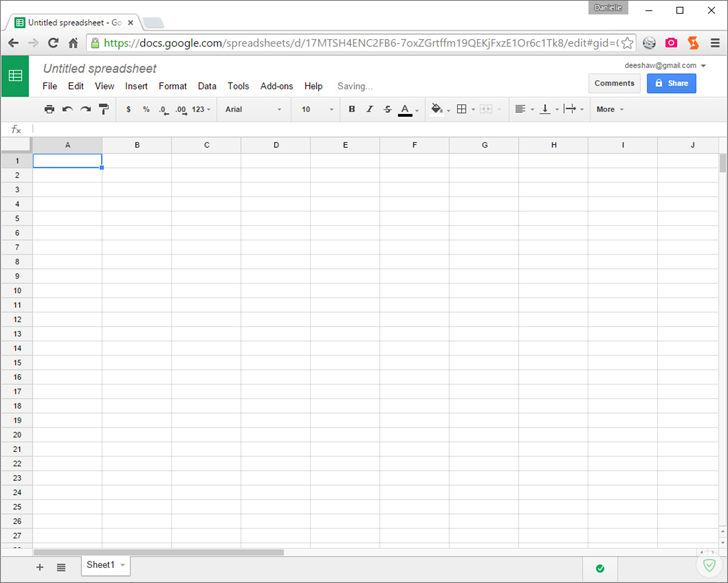Image resolution: width=728 pixels, height=583 pixels.
Task: Open the number format 123 dropdown
Action: (201, 109)
